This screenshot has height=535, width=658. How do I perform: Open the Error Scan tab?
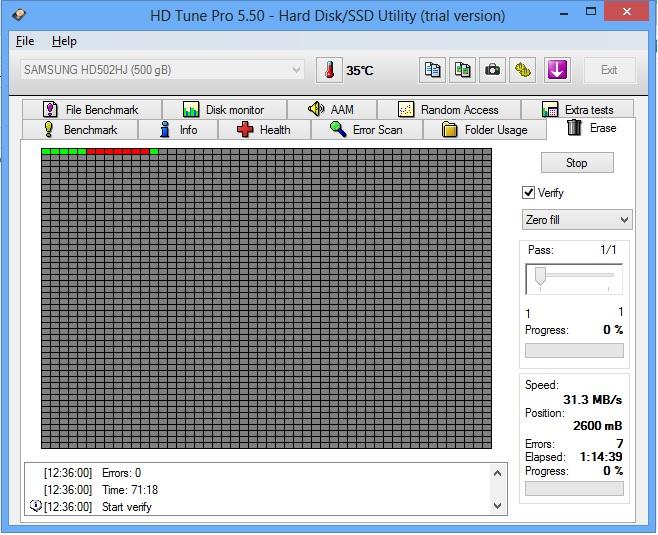[367, 130]
